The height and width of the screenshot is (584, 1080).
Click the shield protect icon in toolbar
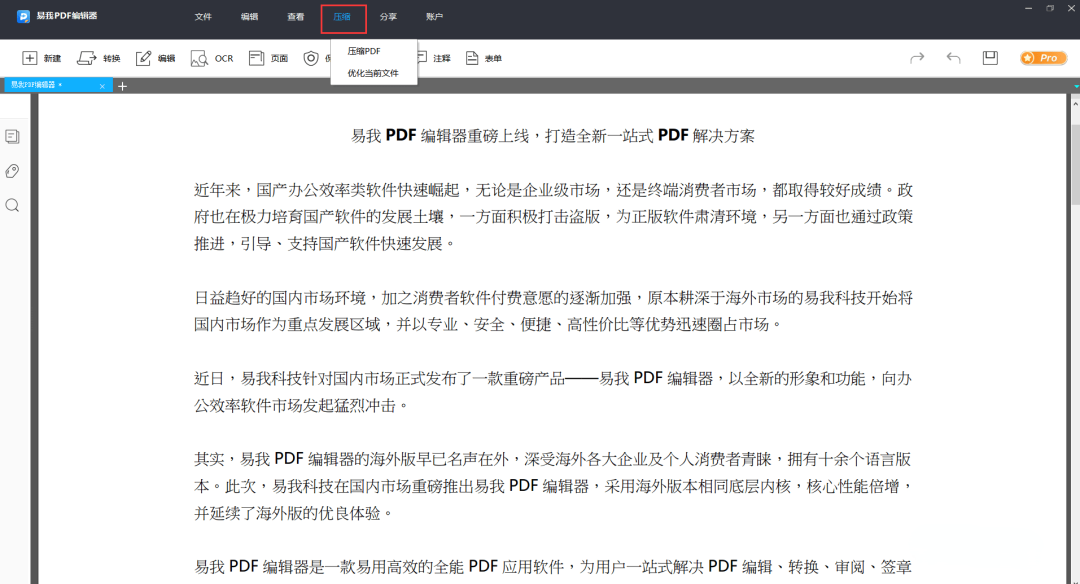pyautogui.click(x=311, y=59)
